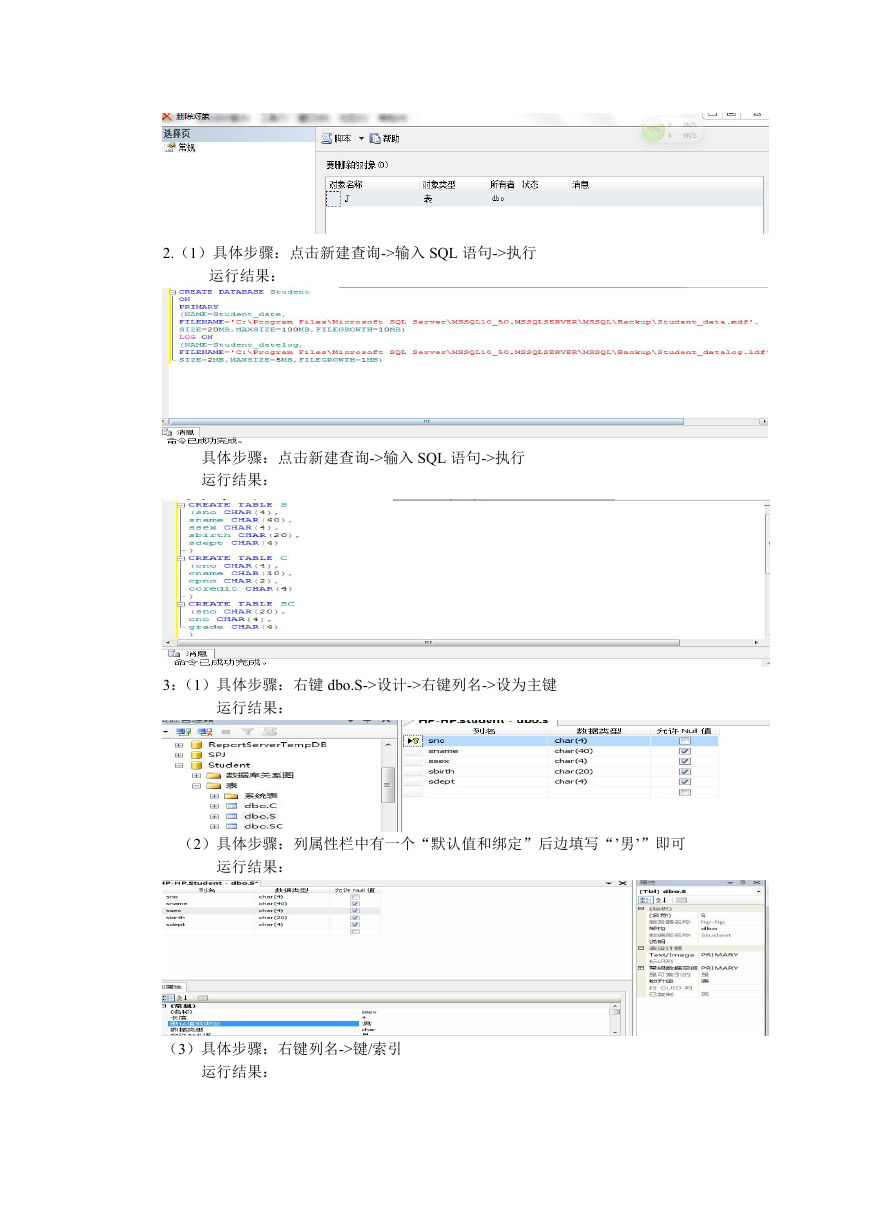The image size is (869, 1228).
Task: Expand the SPJ database node
Action: 179,755
